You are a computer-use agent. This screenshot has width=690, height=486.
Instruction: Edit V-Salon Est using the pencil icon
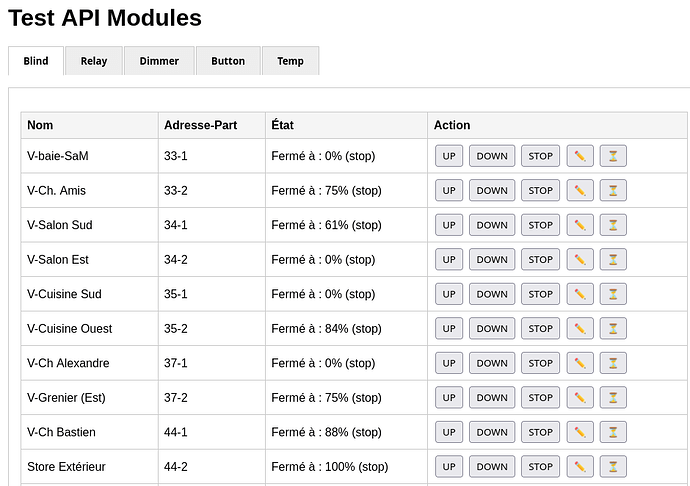coord(580,260)
